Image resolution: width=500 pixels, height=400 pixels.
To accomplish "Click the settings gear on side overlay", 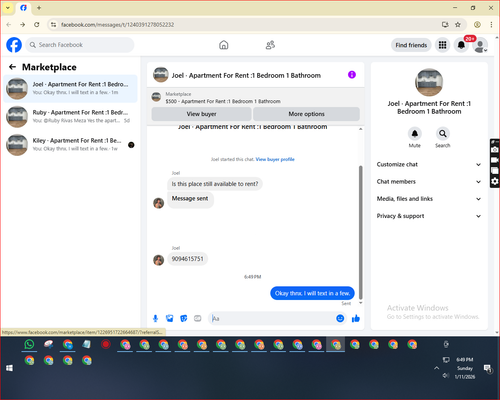I will pos(495,181).
